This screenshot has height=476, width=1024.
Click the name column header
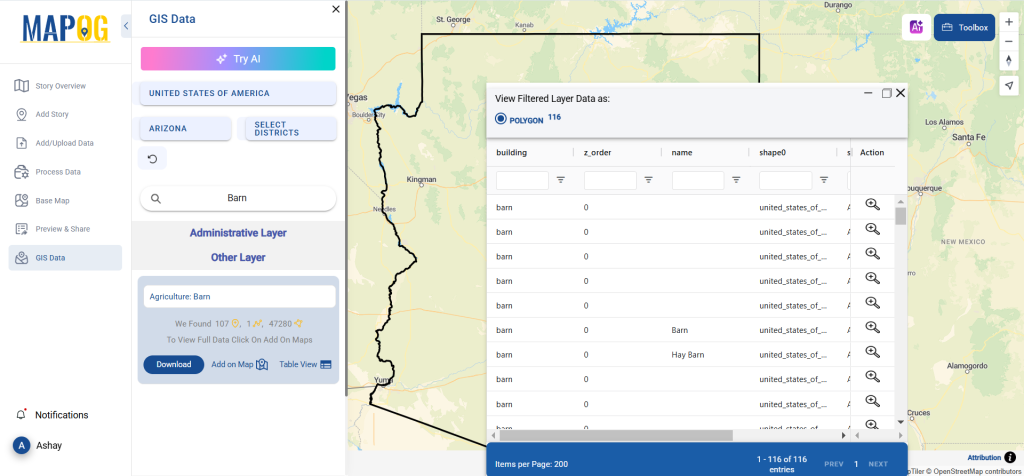[x=682, y=153]
